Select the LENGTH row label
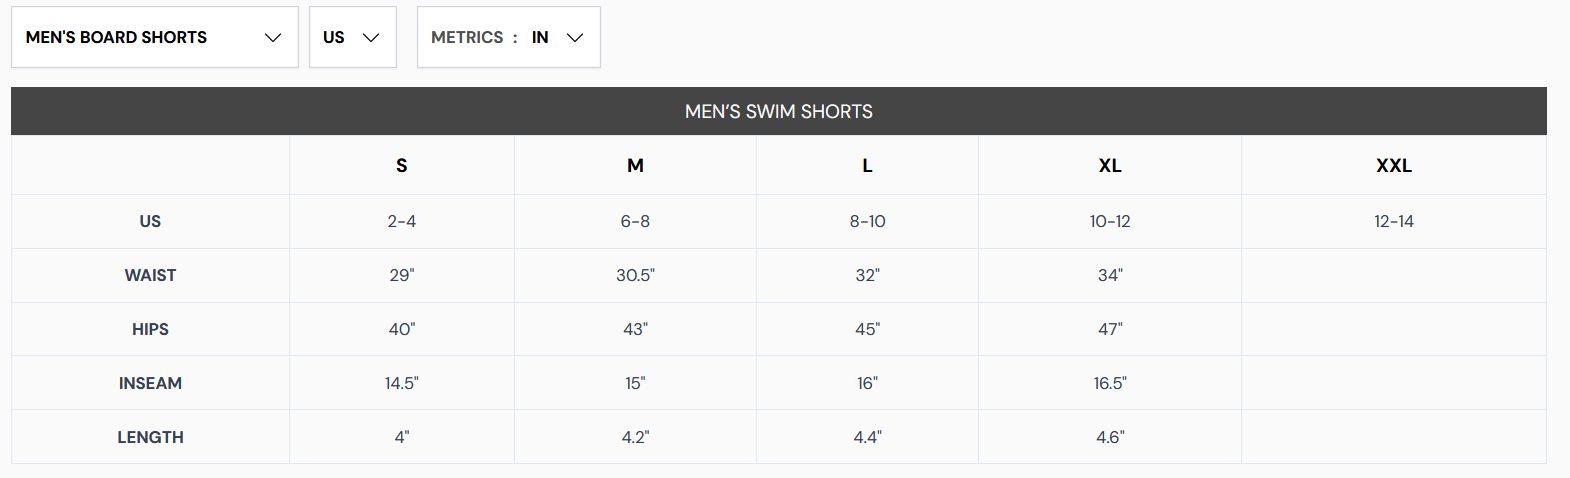 click(150, 437)
